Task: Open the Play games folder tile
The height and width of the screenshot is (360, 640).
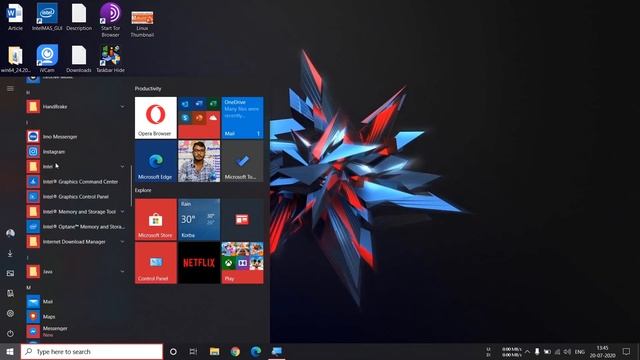Action: point(242,262)
